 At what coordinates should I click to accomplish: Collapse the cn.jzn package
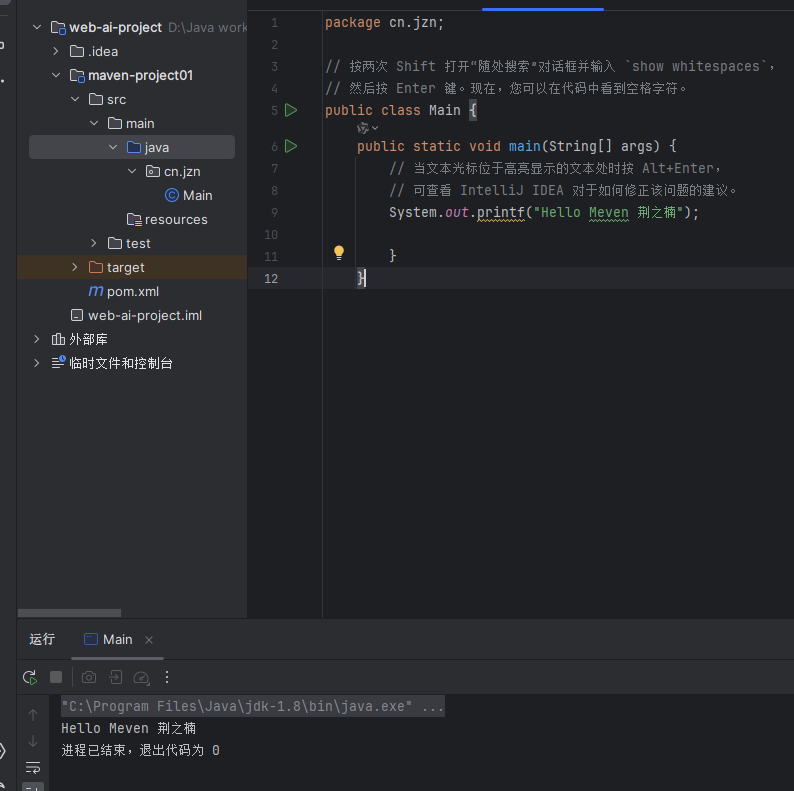click(132, 171)
